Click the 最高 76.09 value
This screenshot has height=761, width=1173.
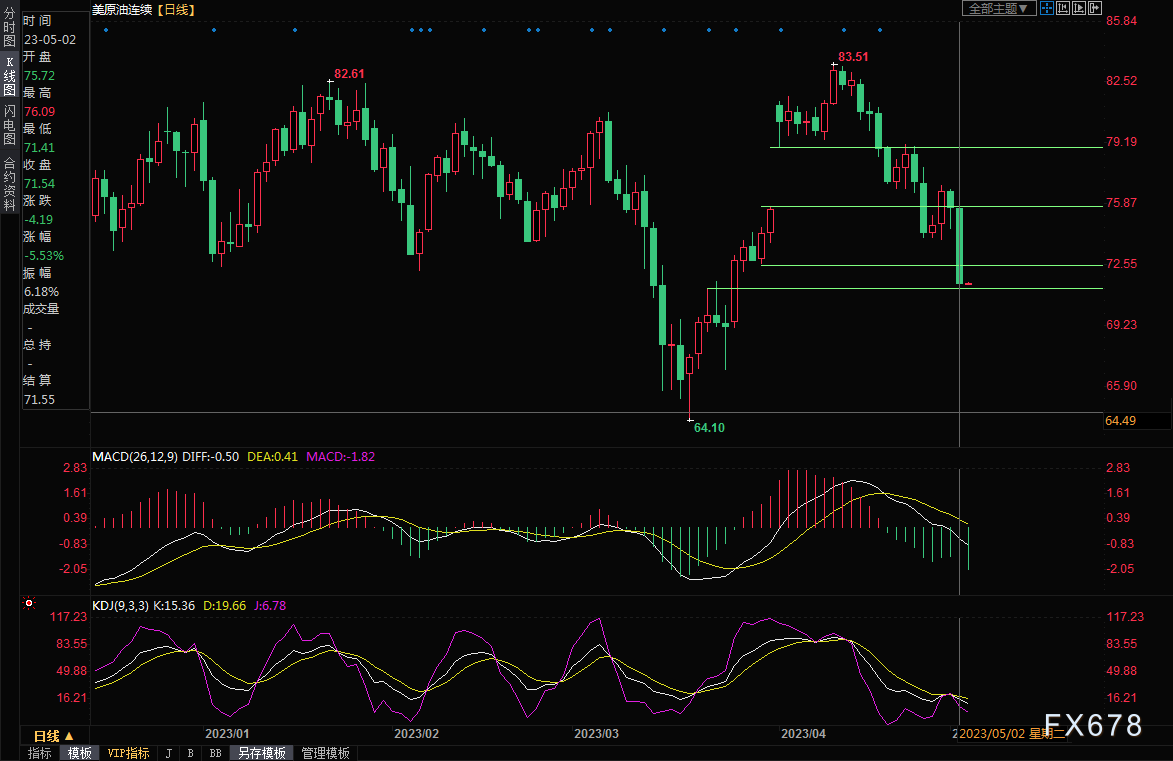39,111
